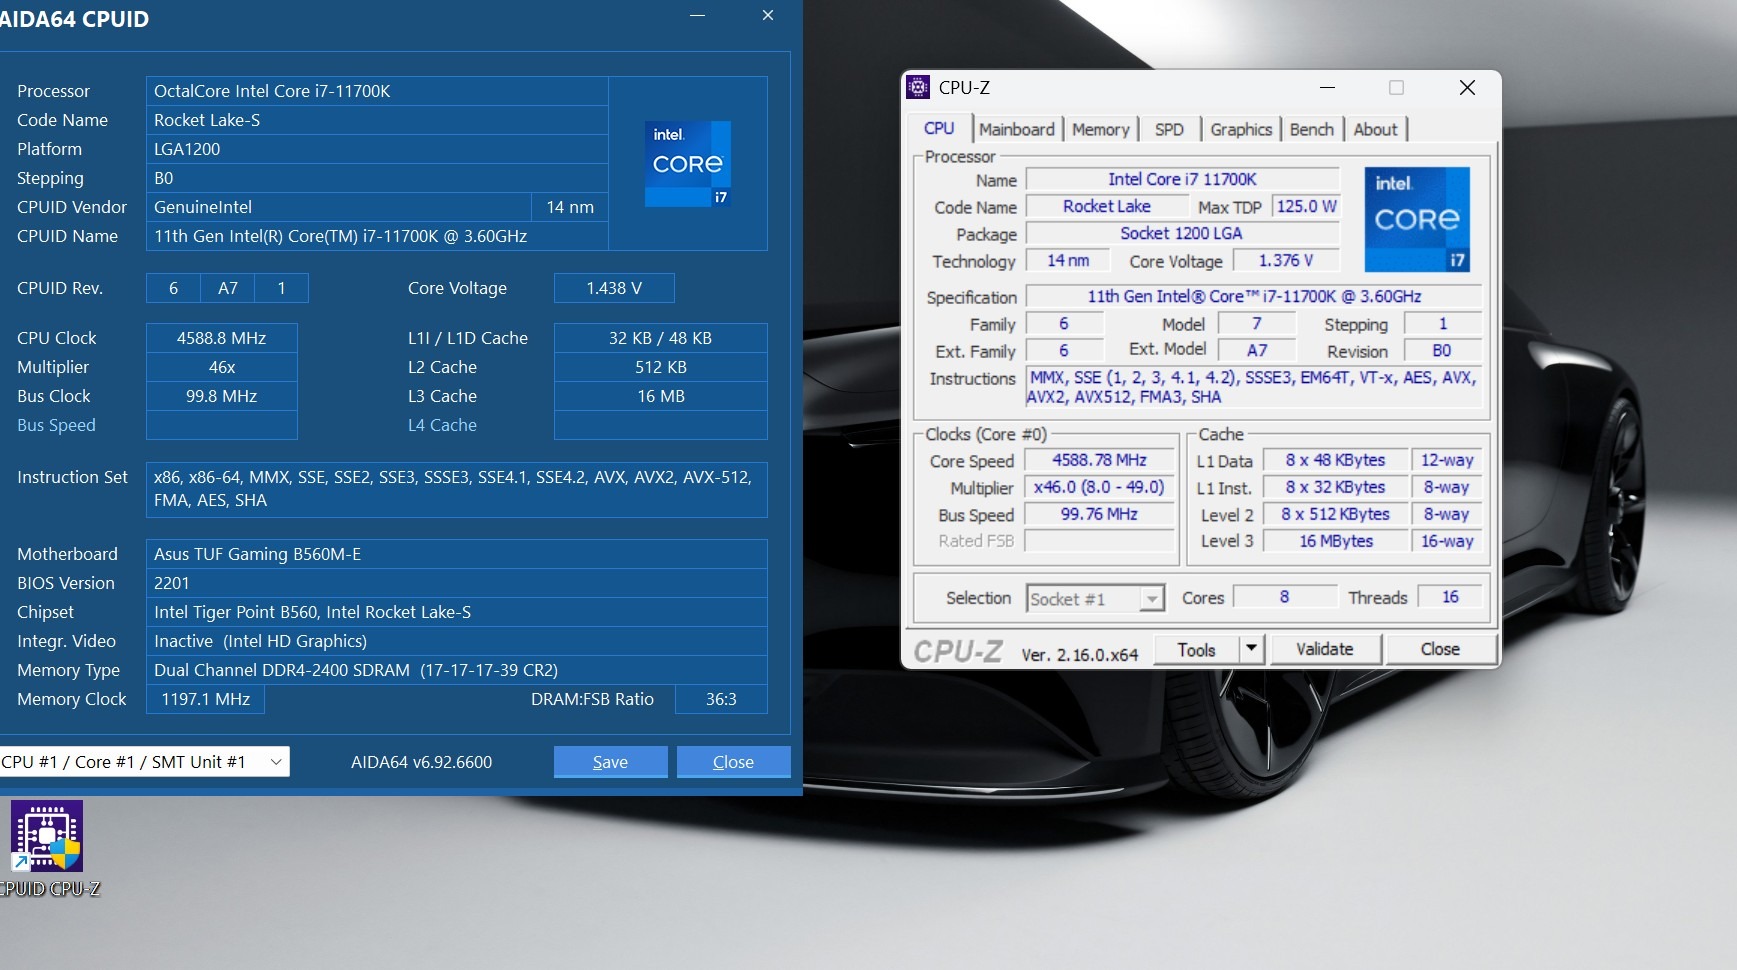The width and height of the screenshot is (1737, 970).
Task: Click the Bus Clock value 99.8 MHz
Action: pos(222,396)
